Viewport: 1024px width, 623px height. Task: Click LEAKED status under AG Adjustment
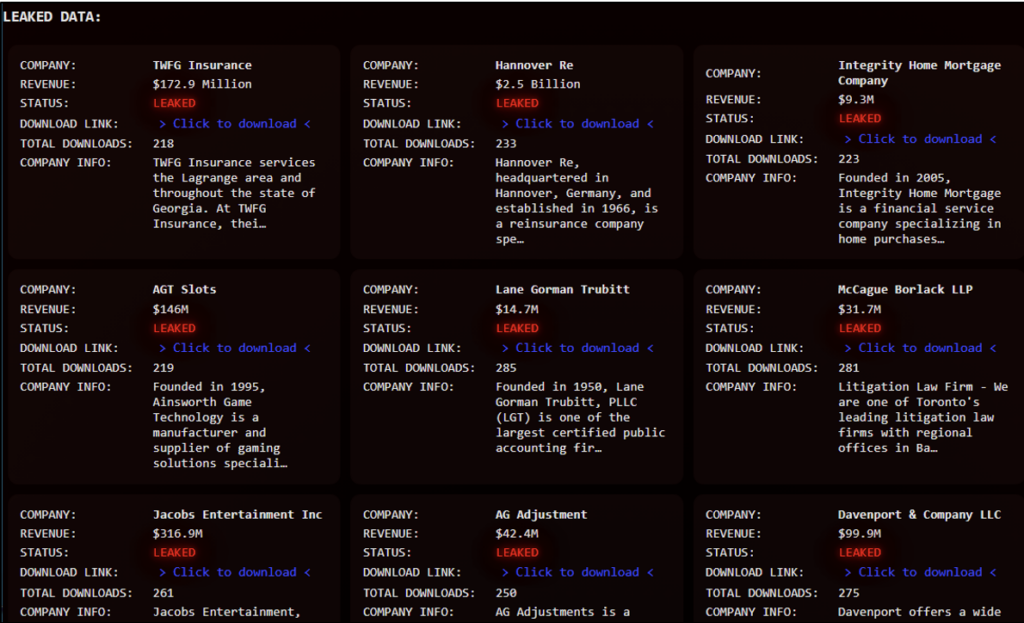pyautogui.click(x=517, y=552)
